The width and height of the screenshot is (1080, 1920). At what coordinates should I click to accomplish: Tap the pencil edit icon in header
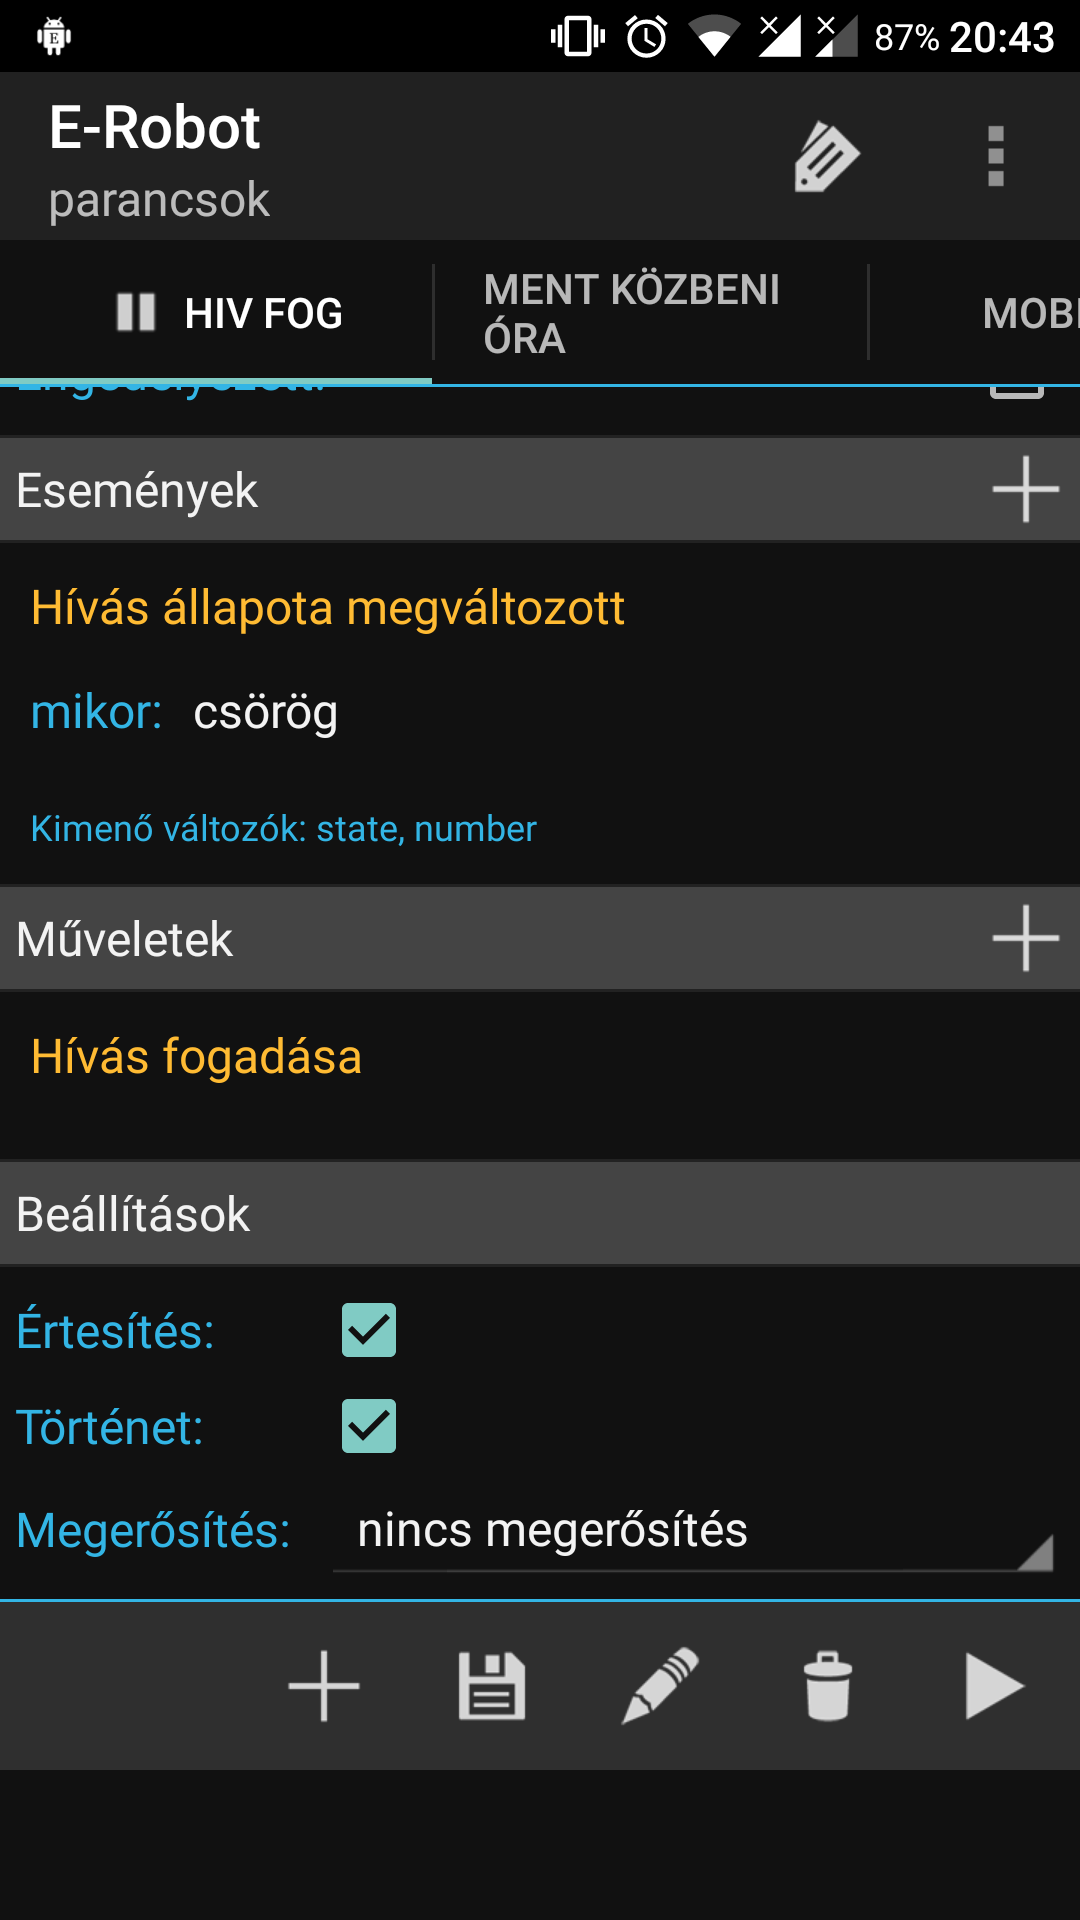pos(826,157)
